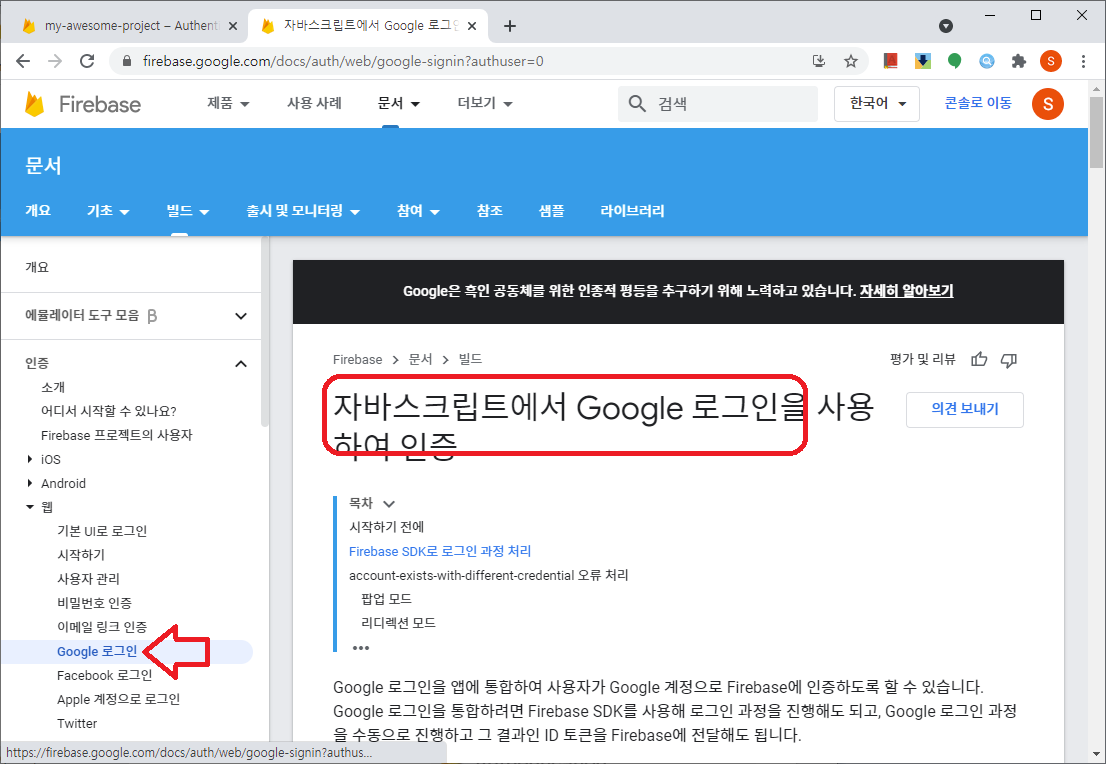Open Apple 계정으로 로그인 in sidebar
This screenshot has width=1106, height=764.
(x=118, y=700)
